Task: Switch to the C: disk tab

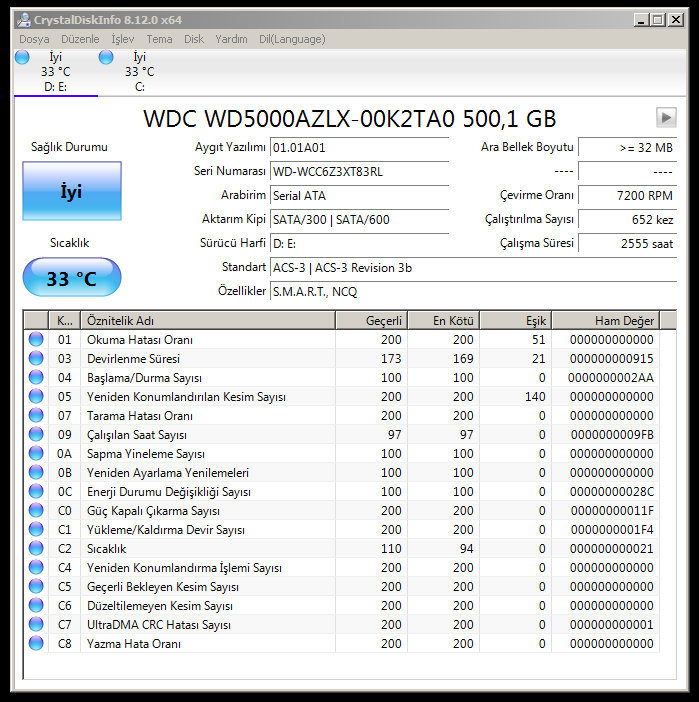Action: tap(140, 72)
